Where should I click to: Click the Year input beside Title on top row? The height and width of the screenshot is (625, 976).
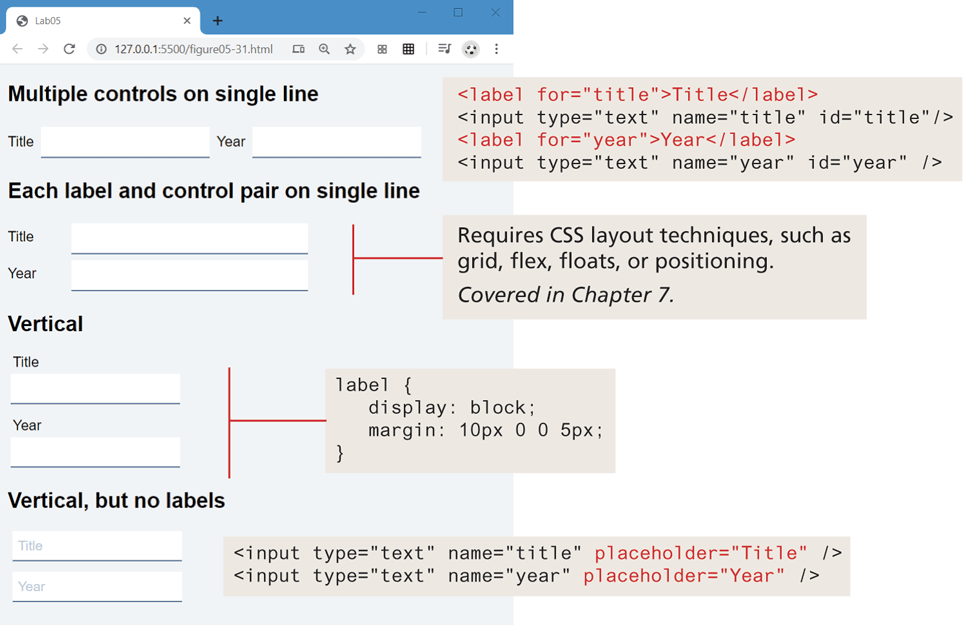click(x=336, y=142)
